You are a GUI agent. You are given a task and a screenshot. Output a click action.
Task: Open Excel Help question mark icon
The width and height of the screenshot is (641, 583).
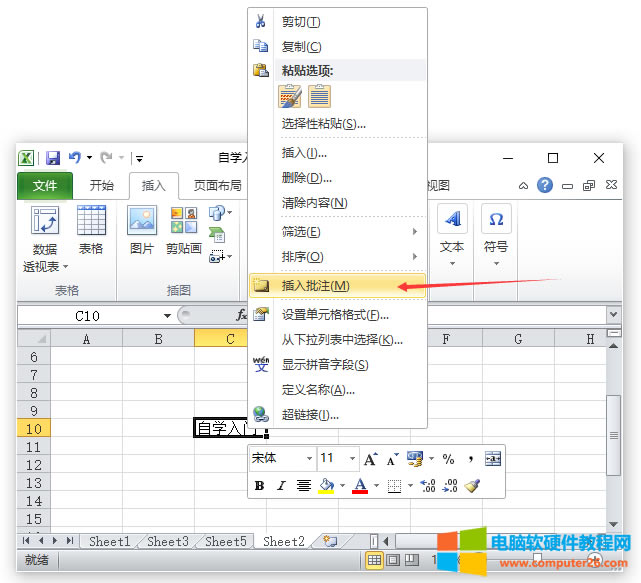click(x=545, y=185)
